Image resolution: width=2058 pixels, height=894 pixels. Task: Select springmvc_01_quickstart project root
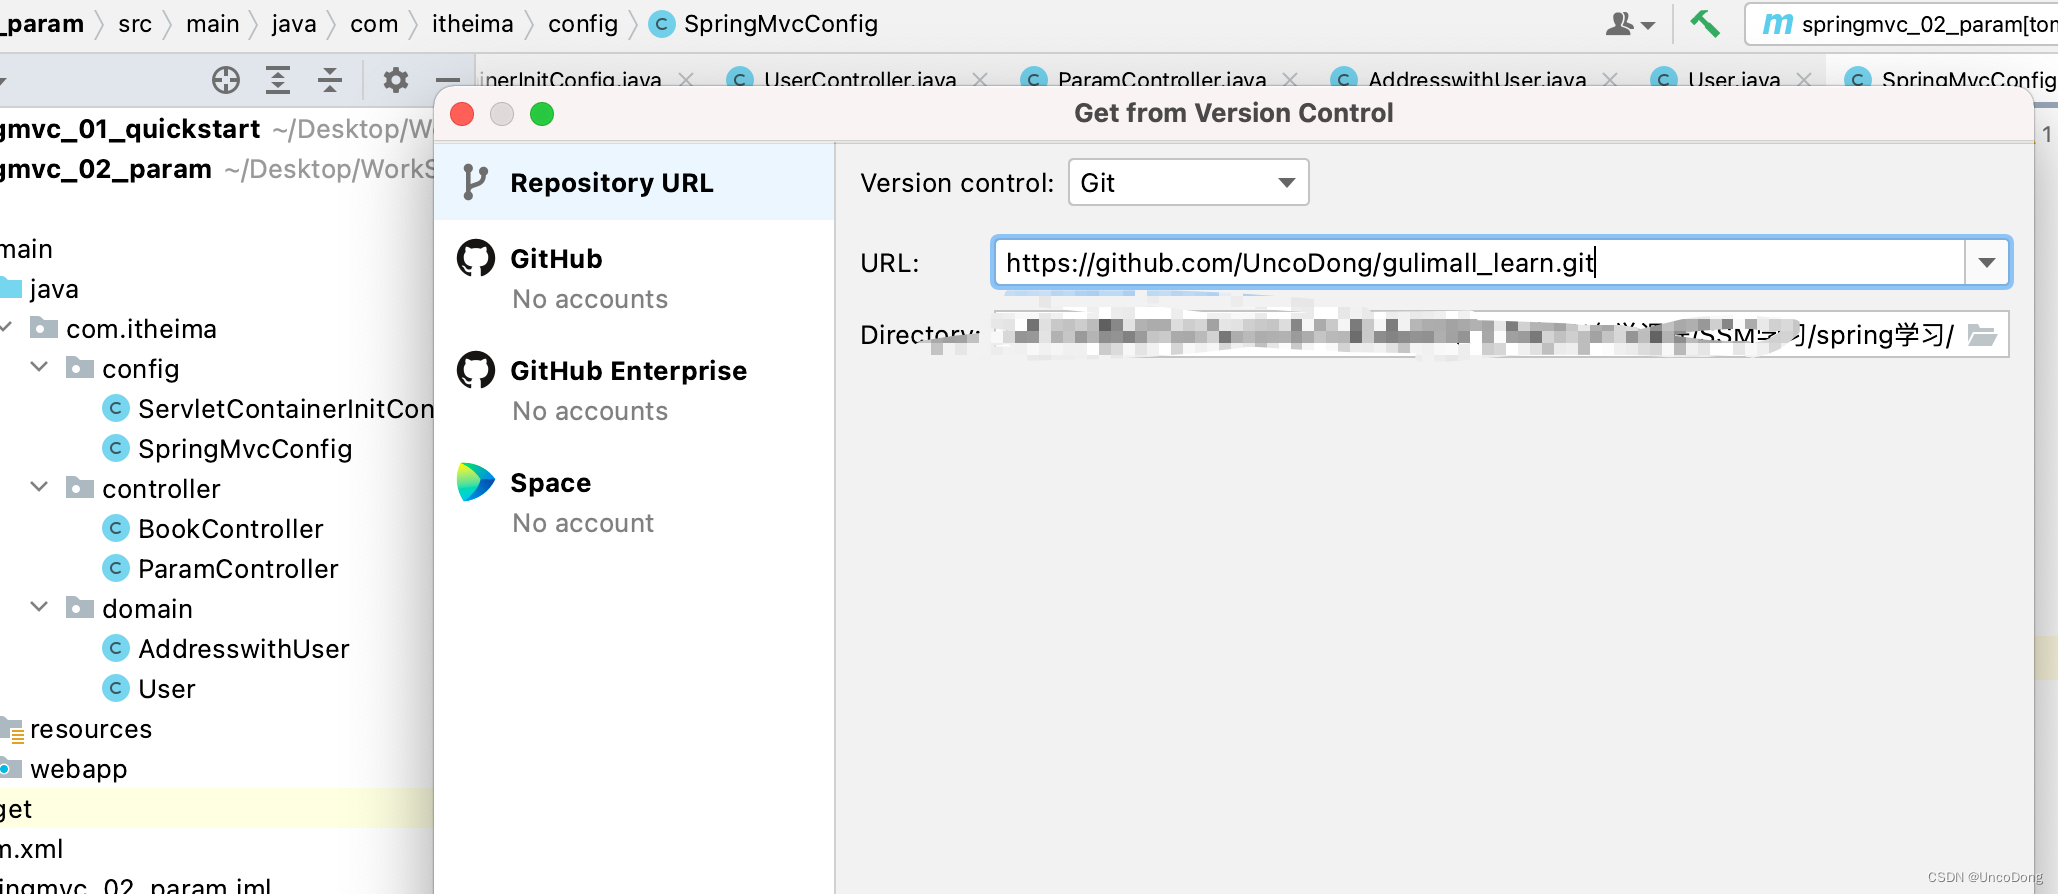130,129
